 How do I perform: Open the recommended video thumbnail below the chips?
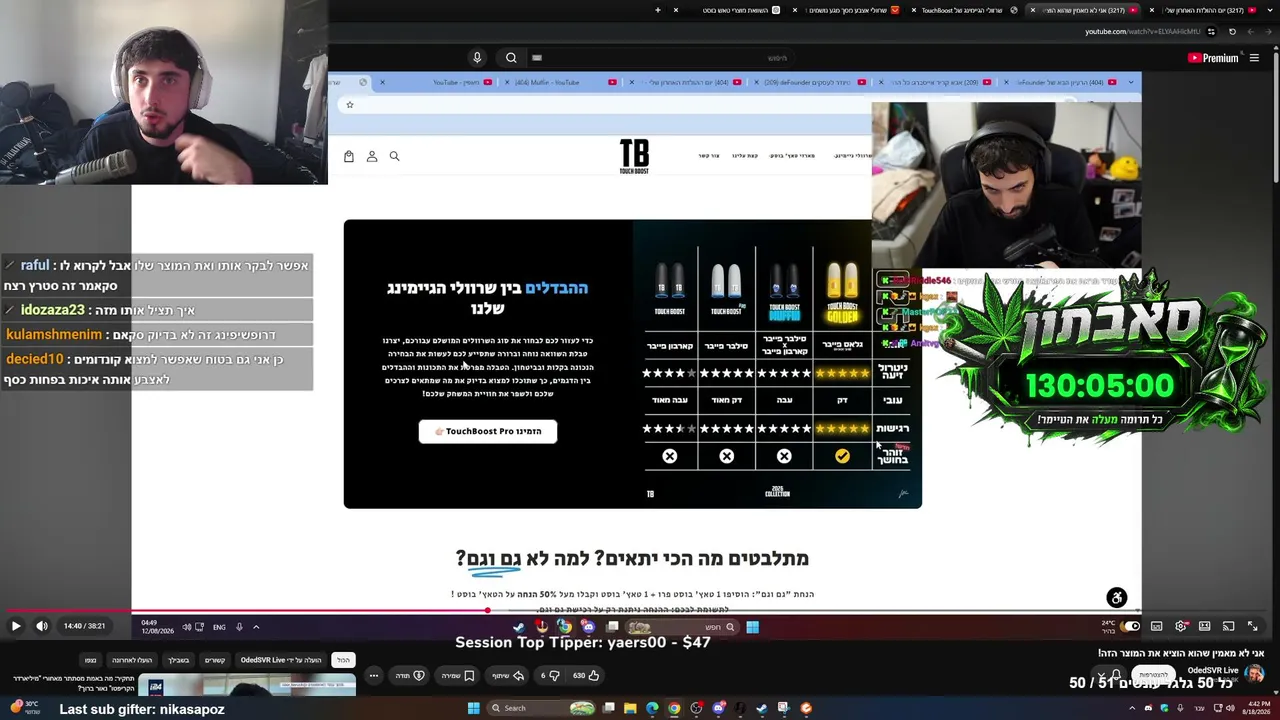pos(247,685)
